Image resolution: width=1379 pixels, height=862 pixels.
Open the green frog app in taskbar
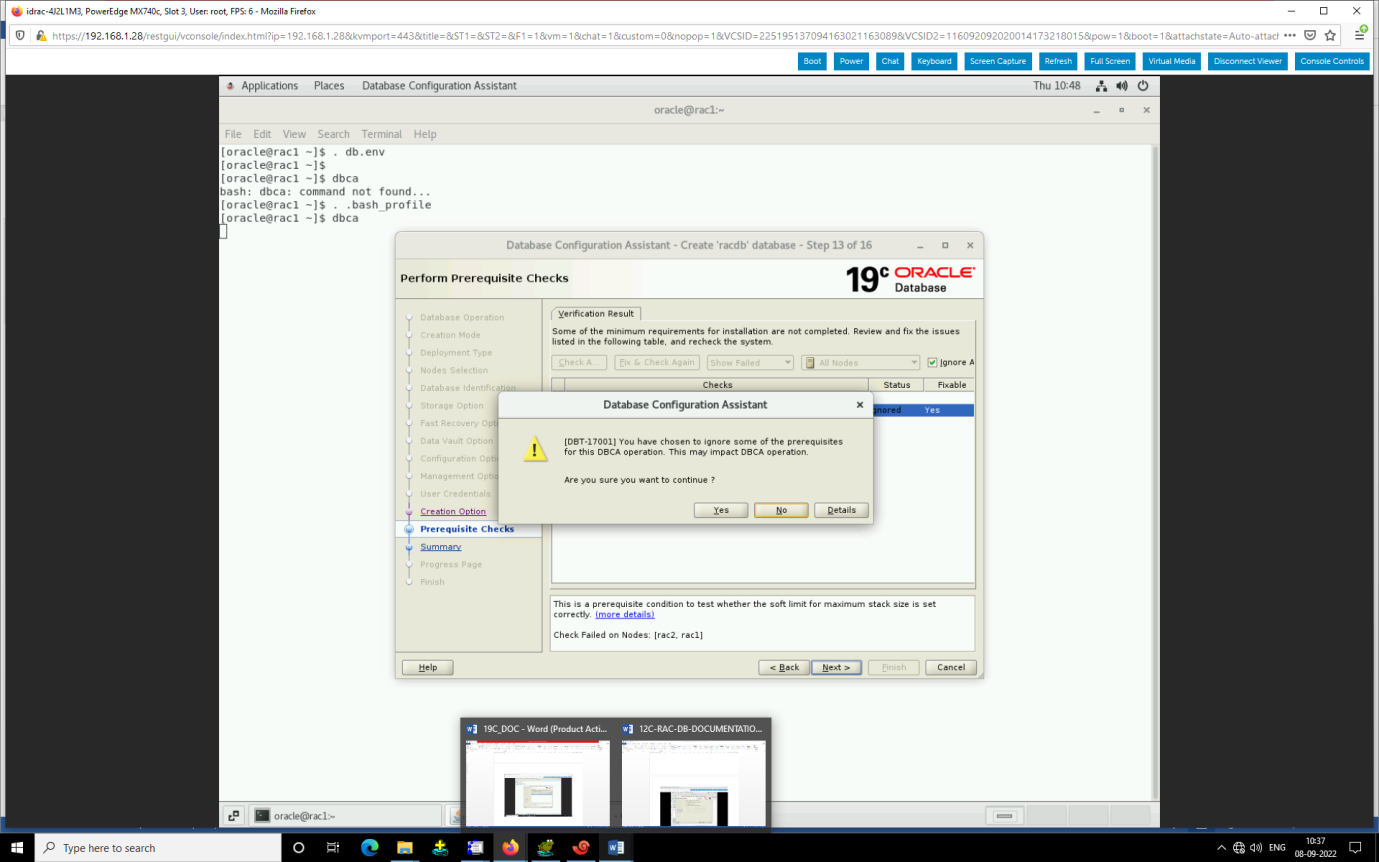545,847
